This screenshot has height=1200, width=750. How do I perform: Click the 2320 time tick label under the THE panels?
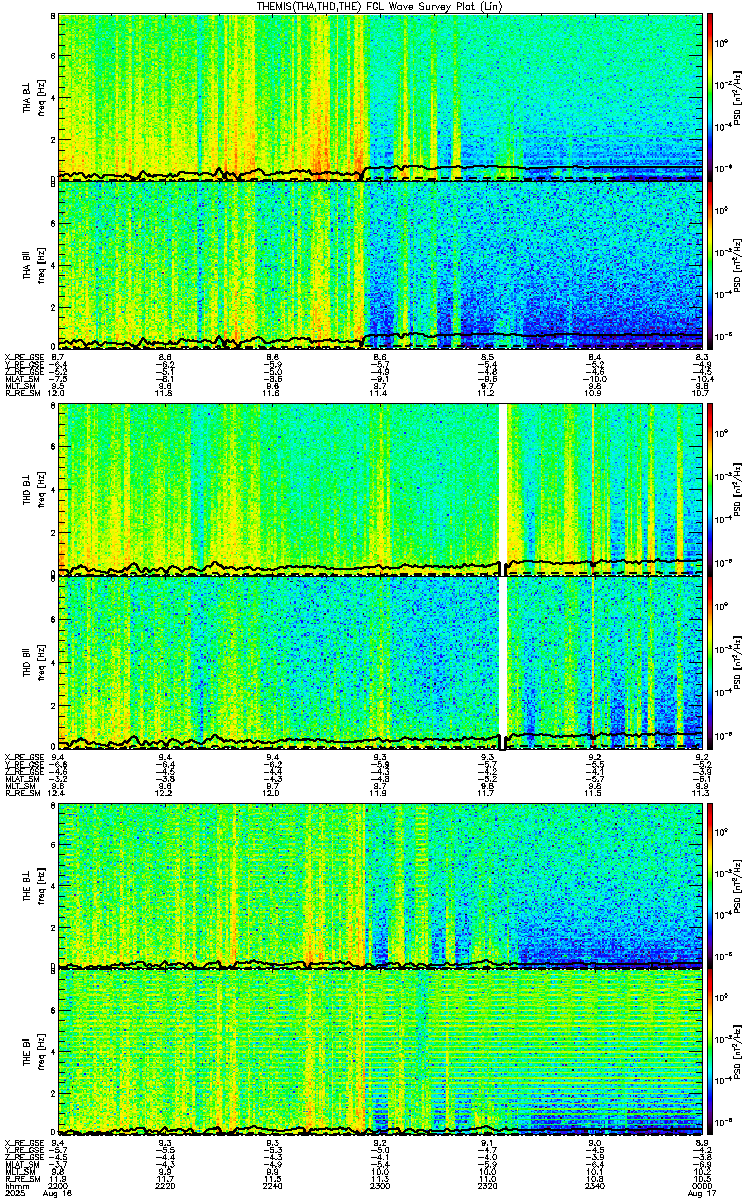tap(487, 1186)
